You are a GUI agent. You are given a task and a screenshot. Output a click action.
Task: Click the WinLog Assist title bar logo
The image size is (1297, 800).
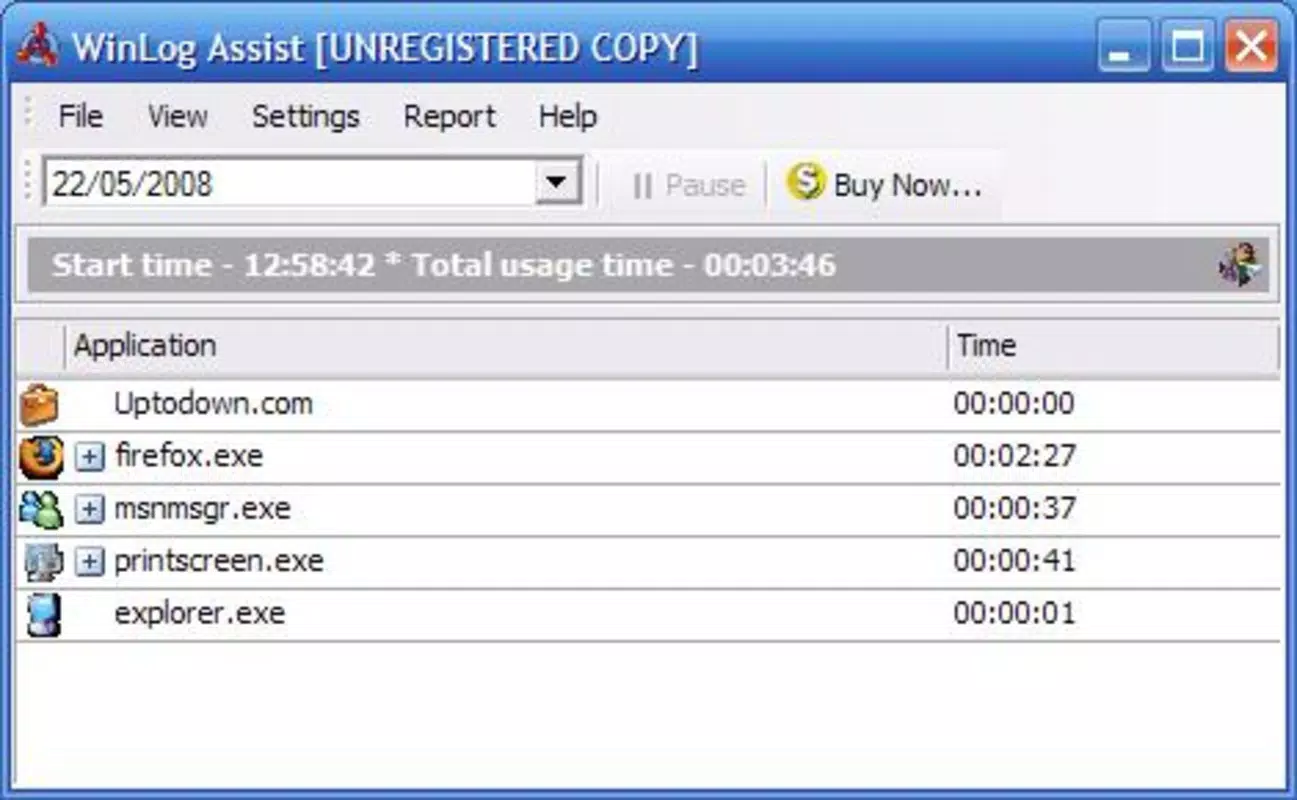pyautogui.click(x=36, y=46)
